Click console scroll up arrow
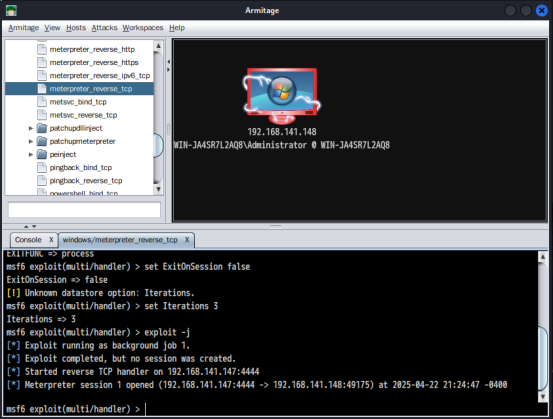The height and width of the screenshot is (419, 553). 543,257
